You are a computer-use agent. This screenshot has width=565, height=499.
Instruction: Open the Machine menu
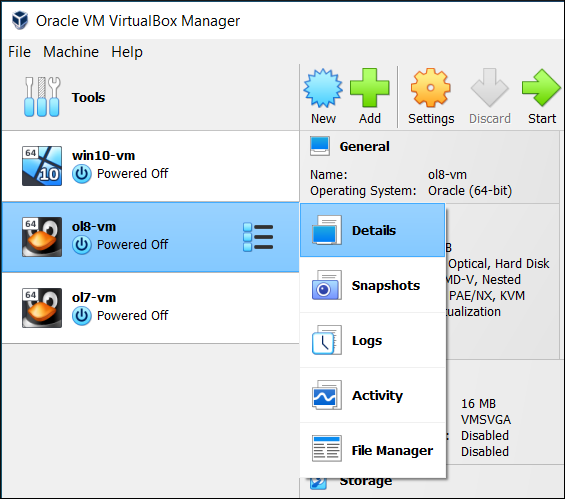tap(71, 52)
